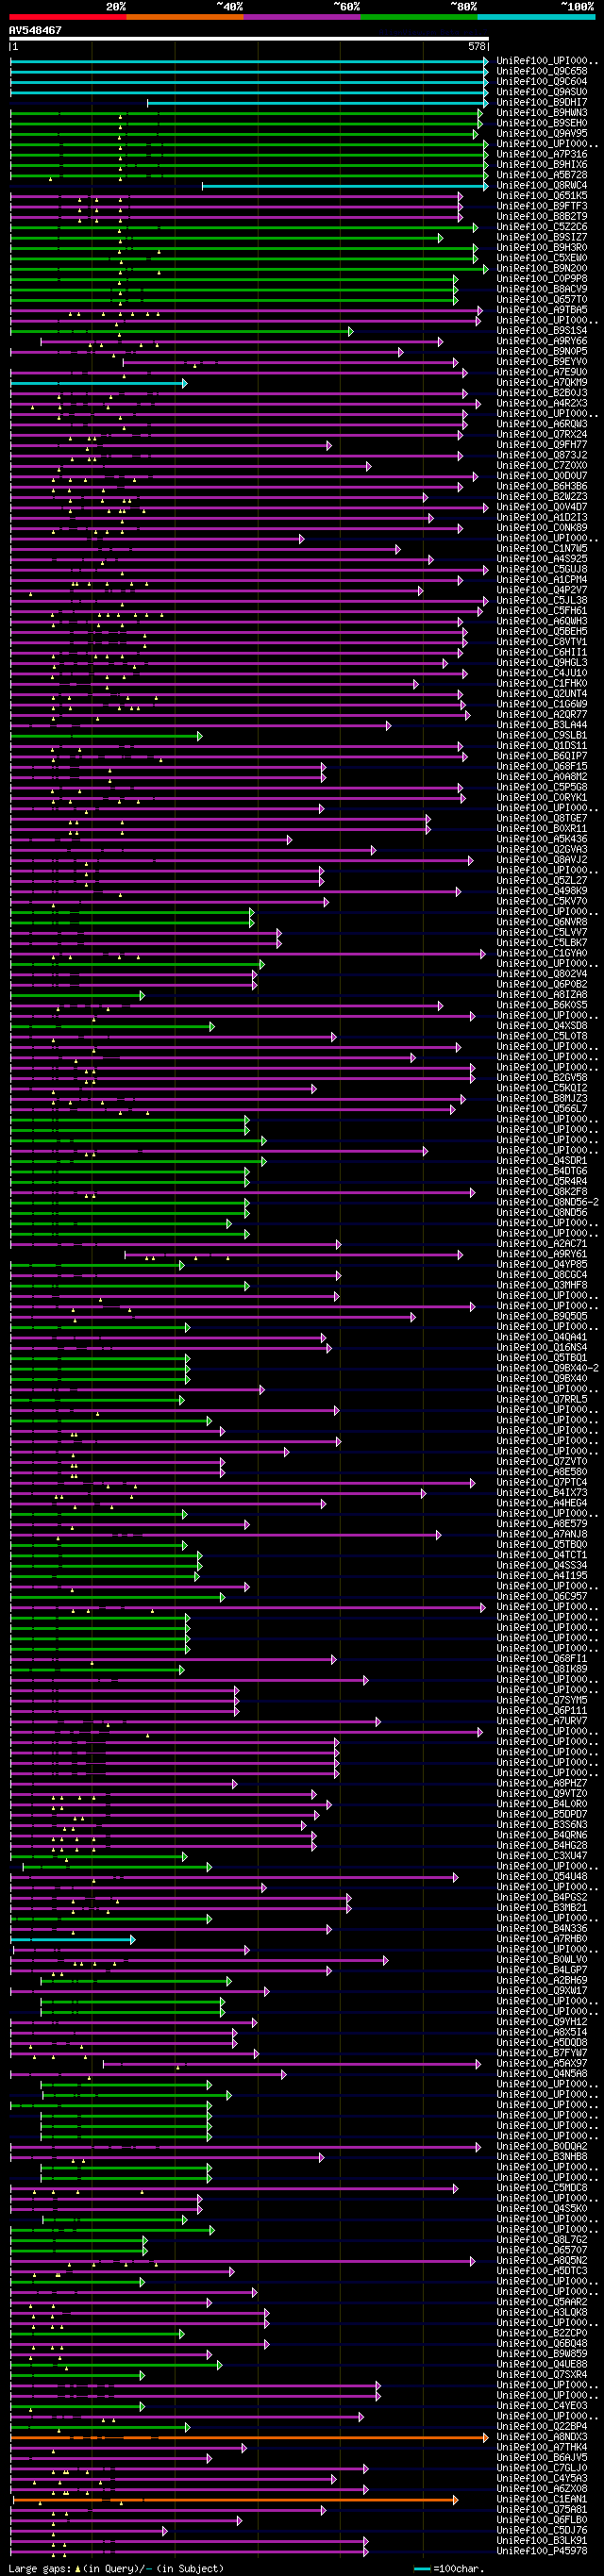
Task: Click the UniRef100_B6QIP7 hit label
Action: tap(542, 756)
